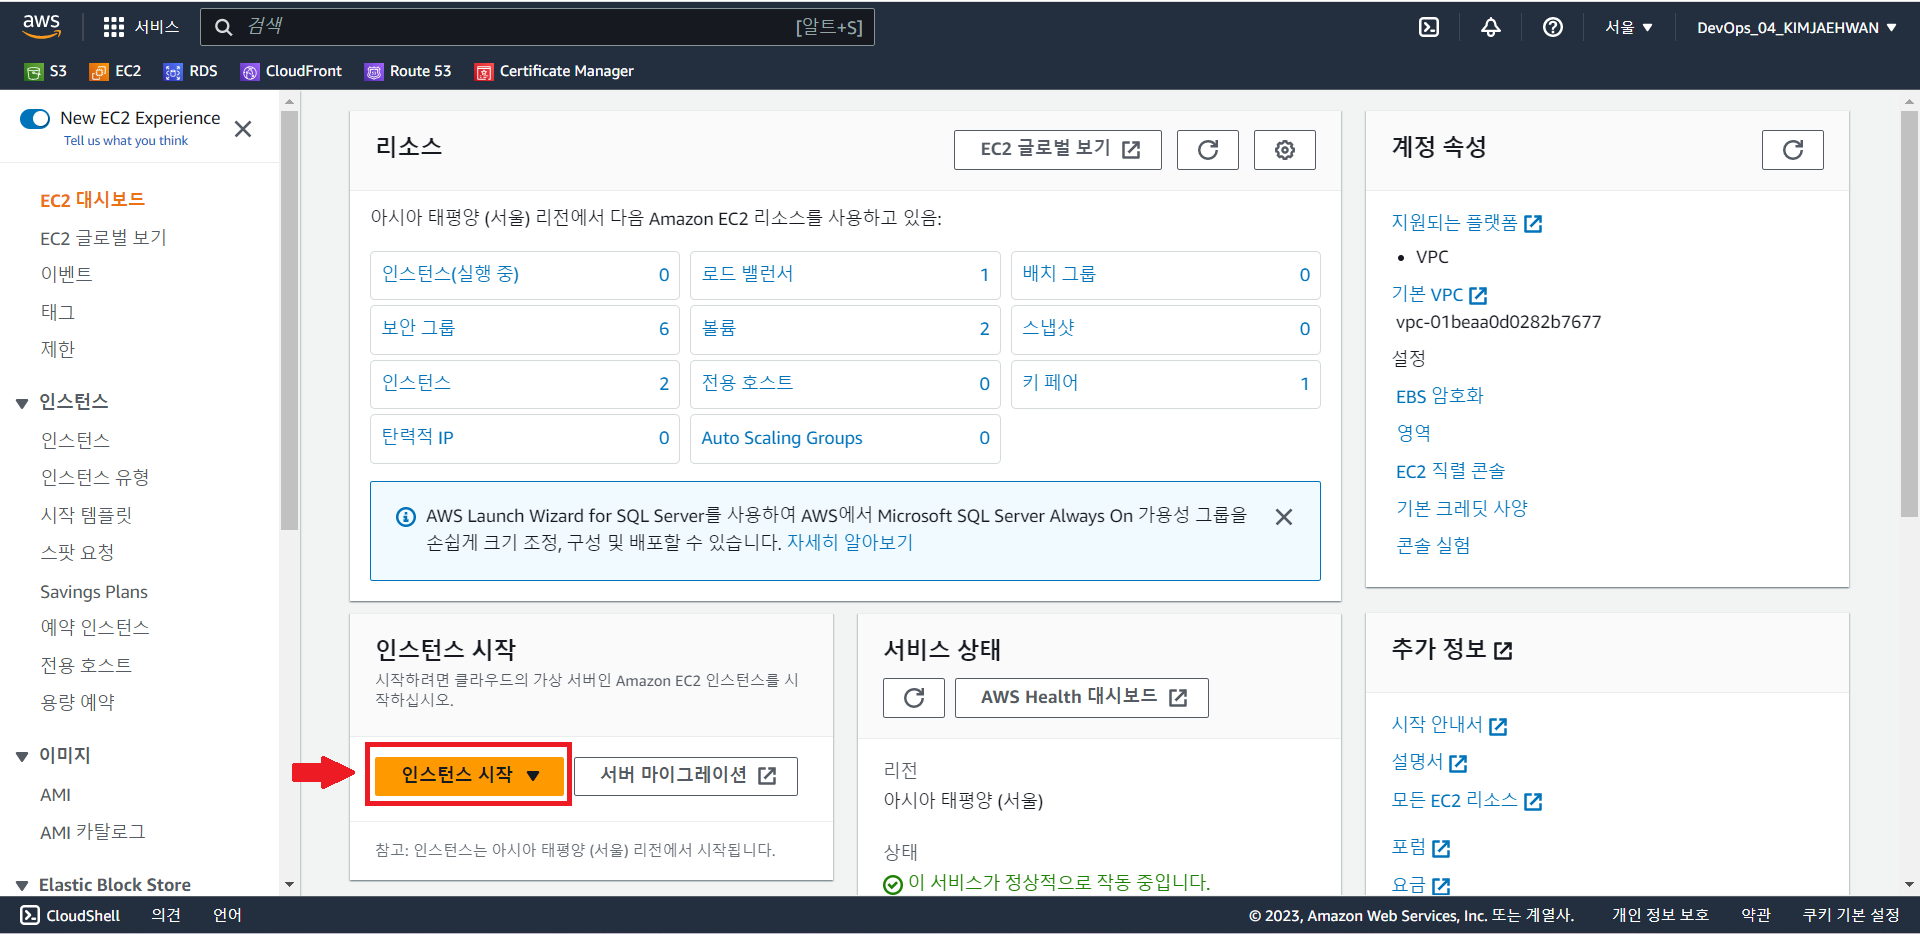Screen dimensions: 1920x934
Task: Open the 지원되는 플랫폼 link
Action: (1466, 223)
